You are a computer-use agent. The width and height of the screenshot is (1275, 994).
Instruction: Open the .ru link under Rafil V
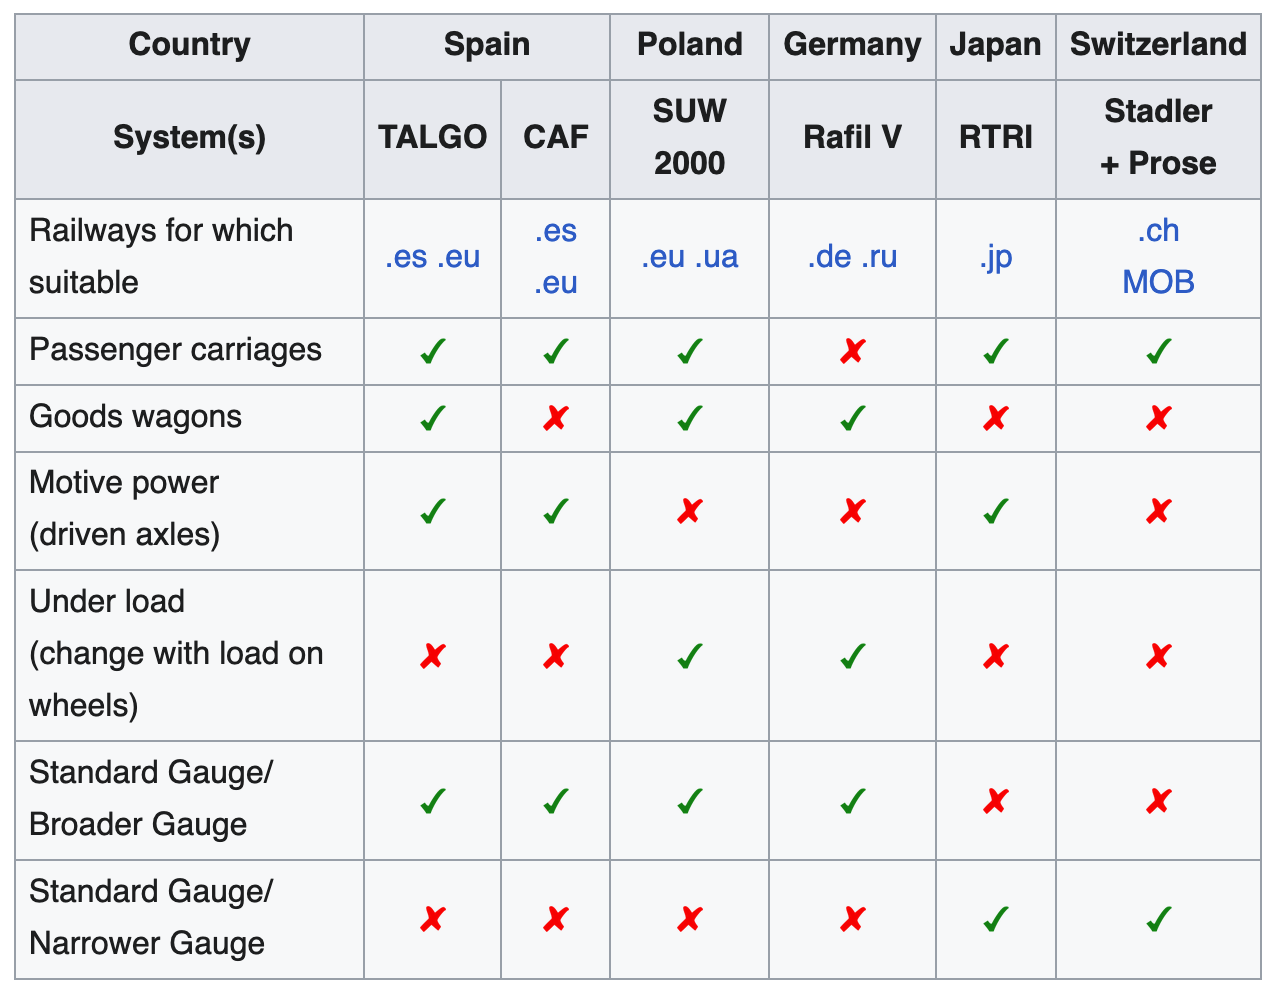coord(879,257)
